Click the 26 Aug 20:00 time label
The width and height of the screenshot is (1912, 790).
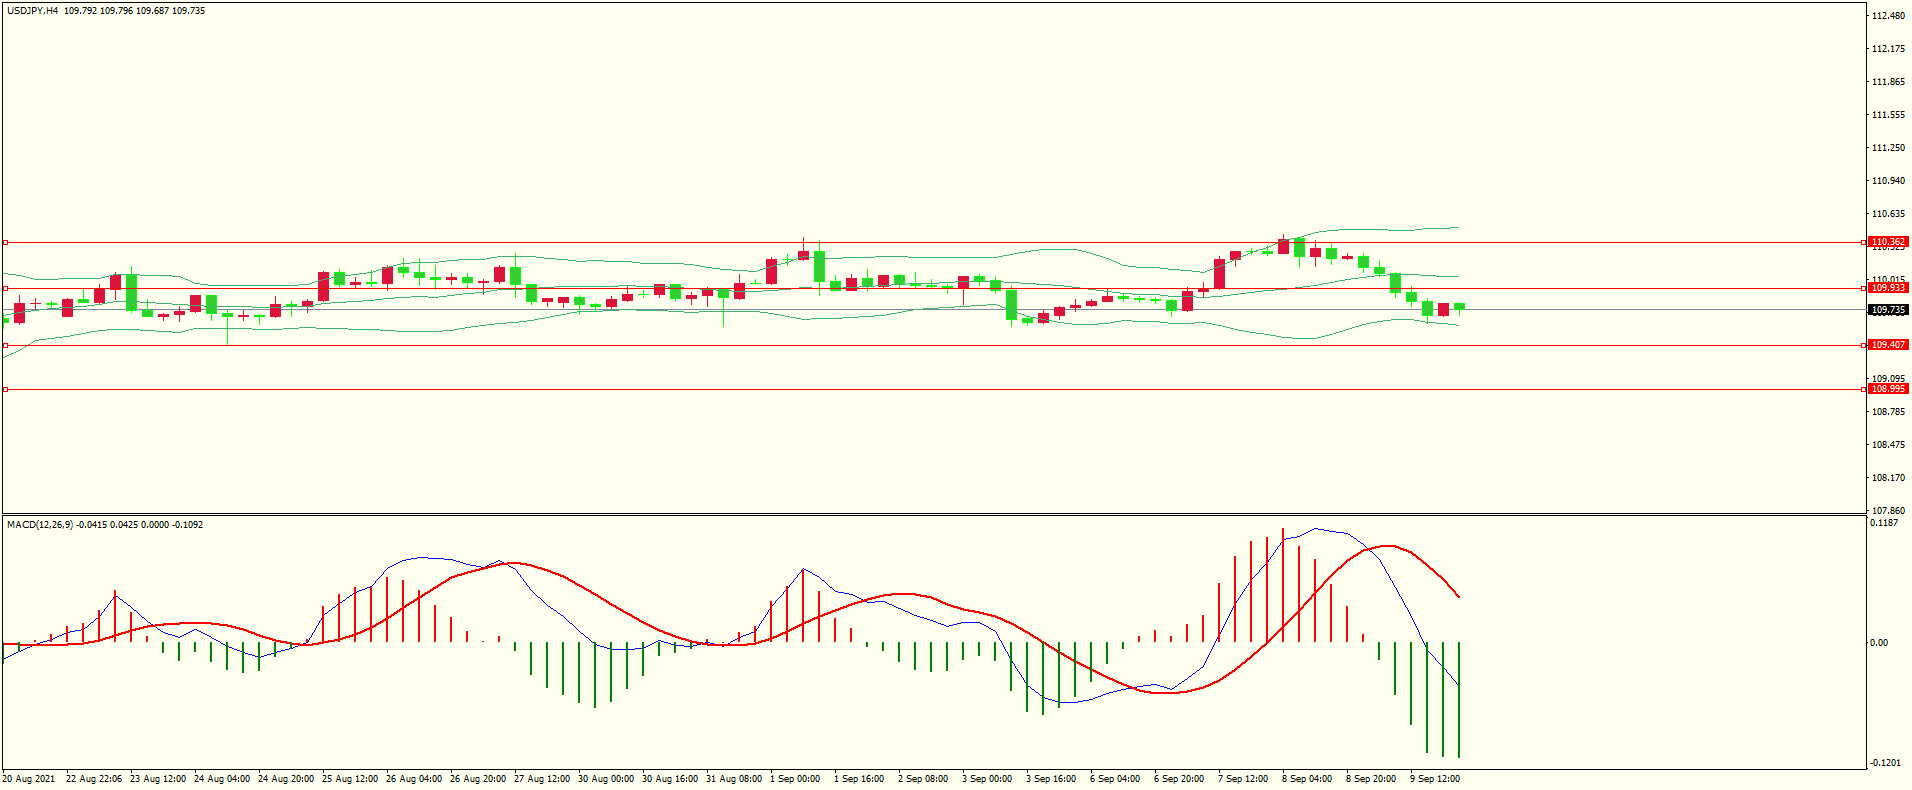pos(478,779)
